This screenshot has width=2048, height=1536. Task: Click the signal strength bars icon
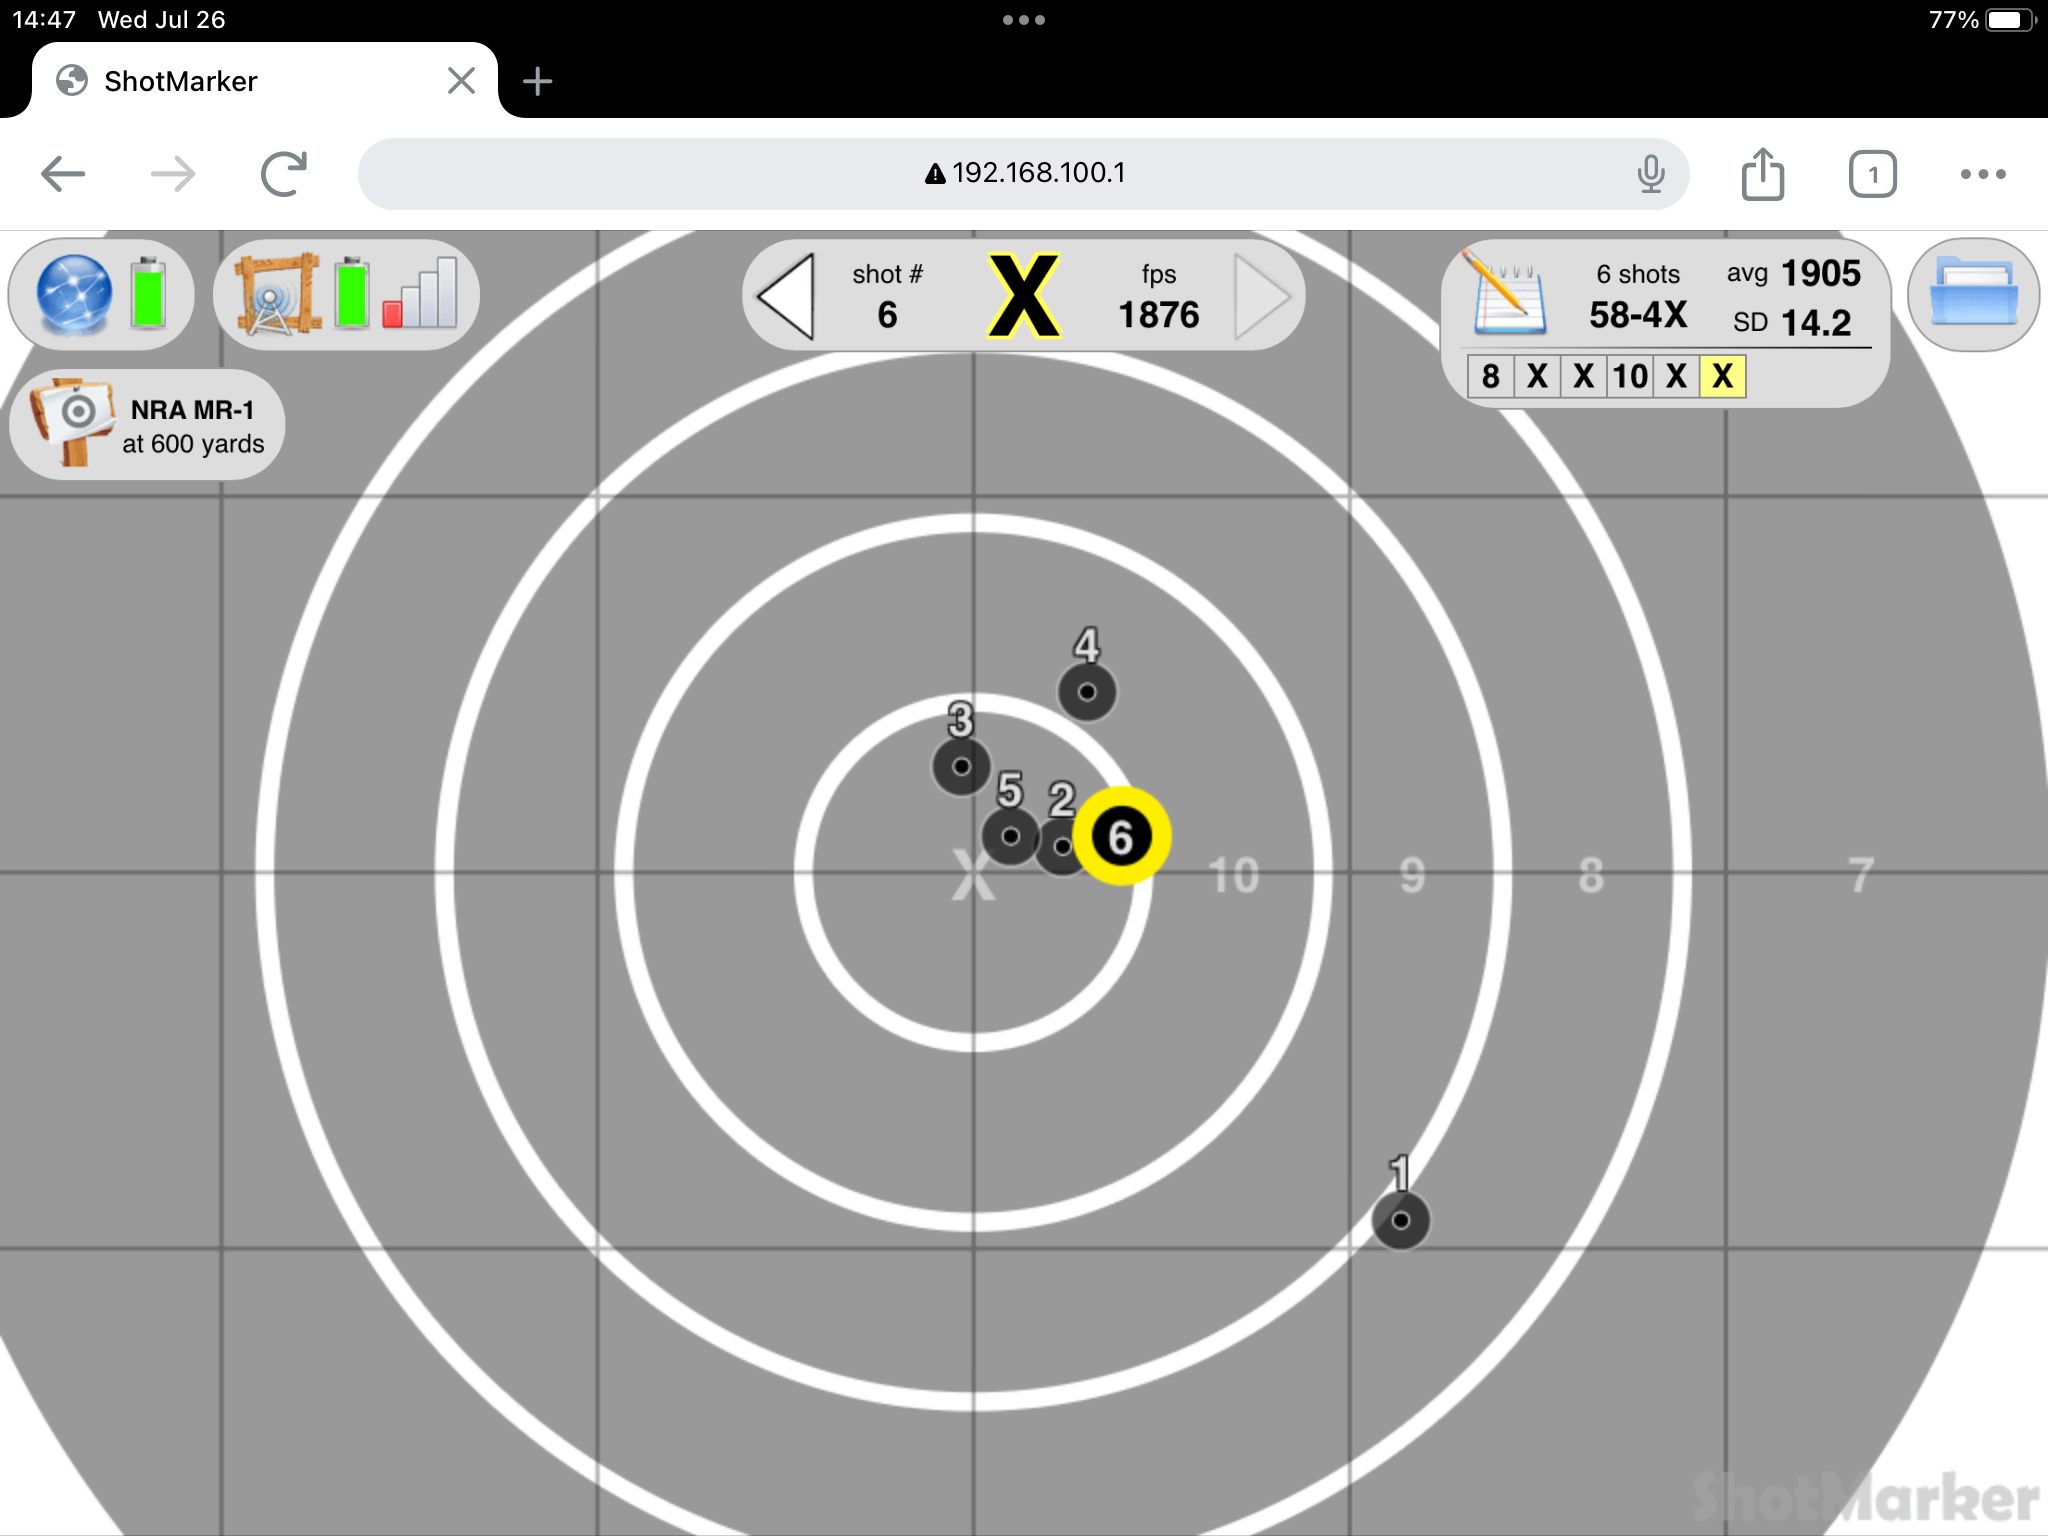point(421,294)
